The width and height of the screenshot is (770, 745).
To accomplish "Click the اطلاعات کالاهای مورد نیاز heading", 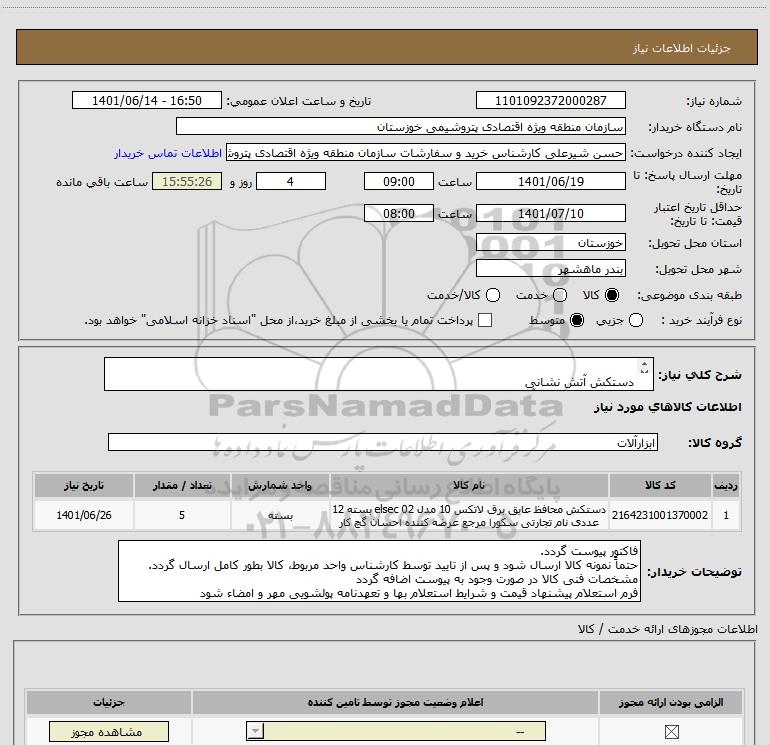I will click(x=667, y=407).
